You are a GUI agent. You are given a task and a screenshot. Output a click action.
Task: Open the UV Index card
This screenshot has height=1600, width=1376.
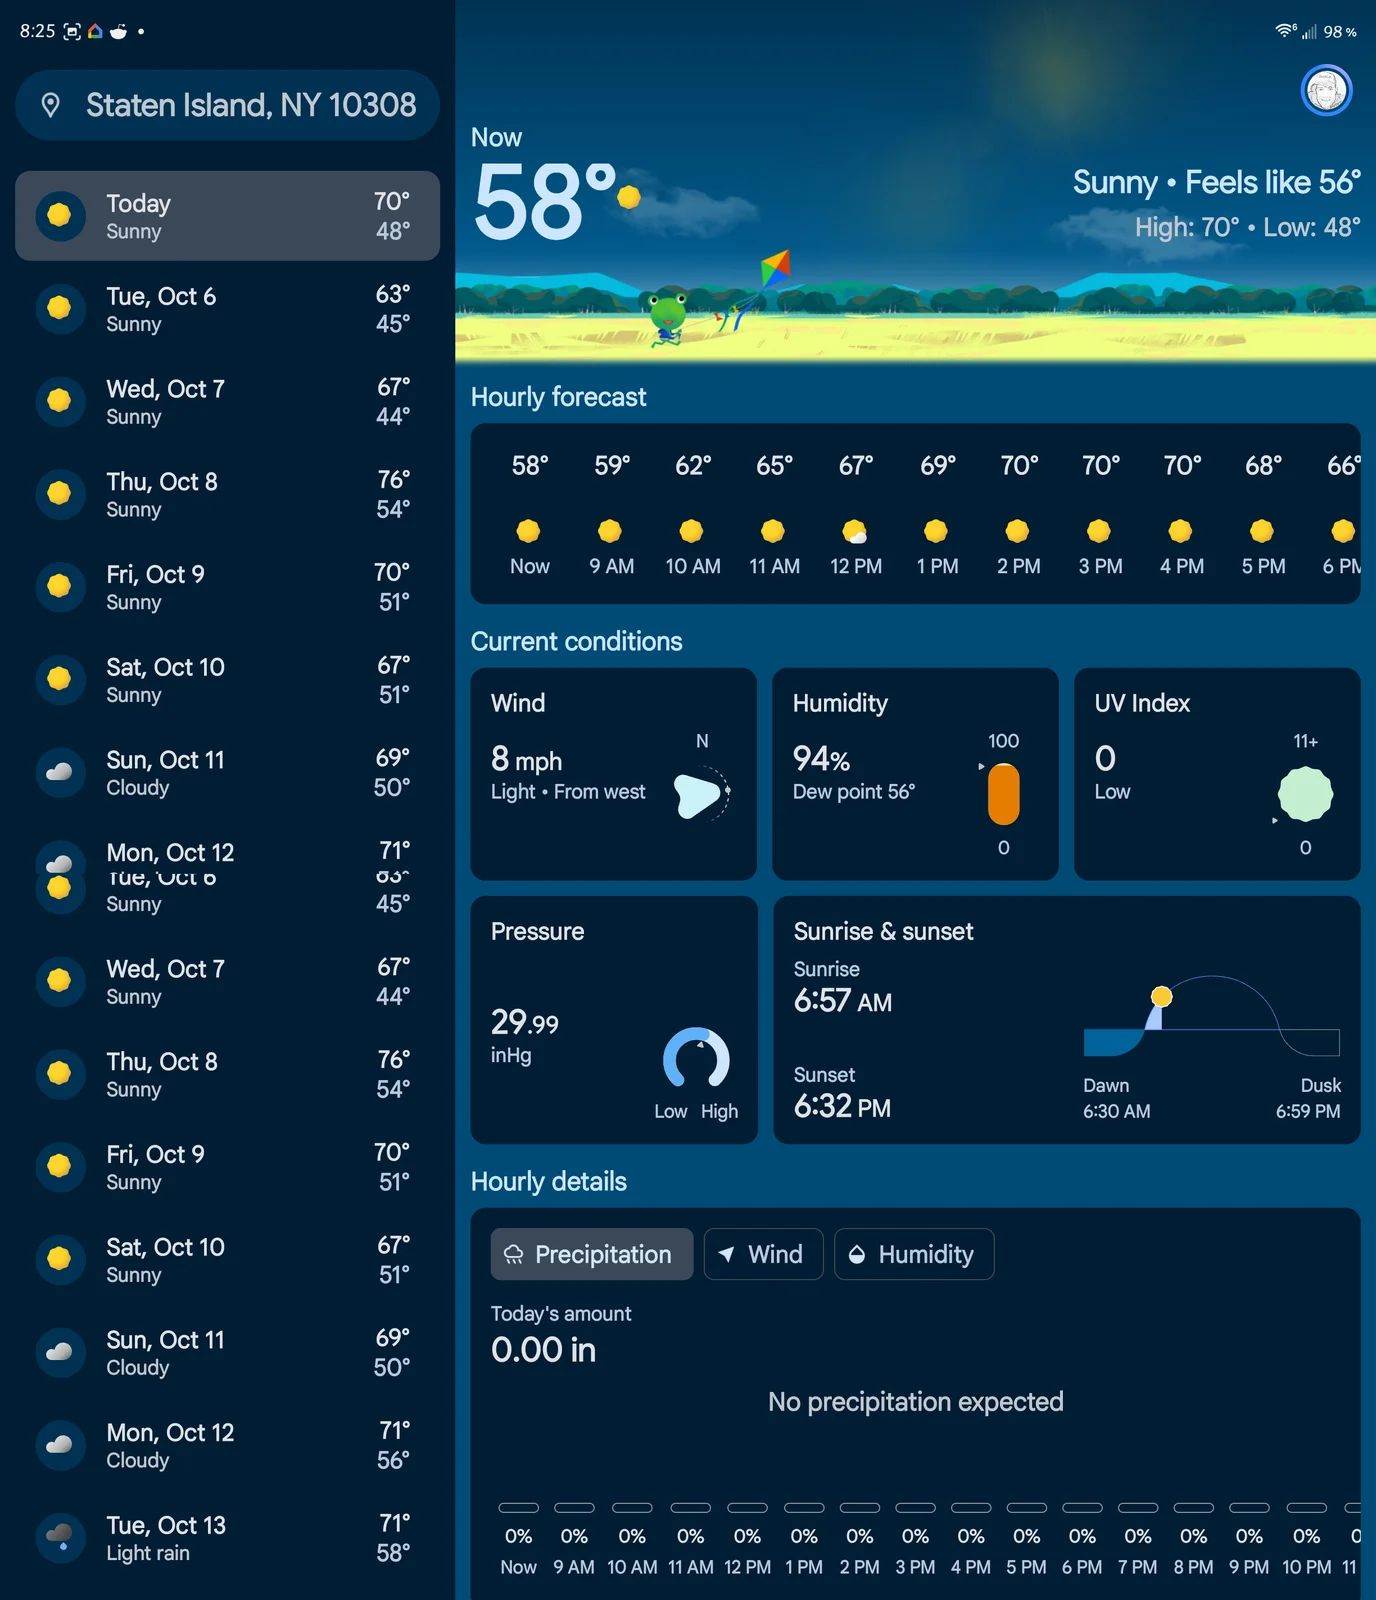click(x=1217, y=774)
